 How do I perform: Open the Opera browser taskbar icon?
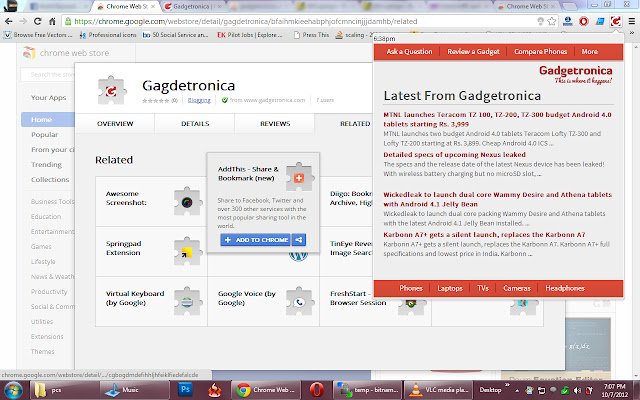point(316,390)
